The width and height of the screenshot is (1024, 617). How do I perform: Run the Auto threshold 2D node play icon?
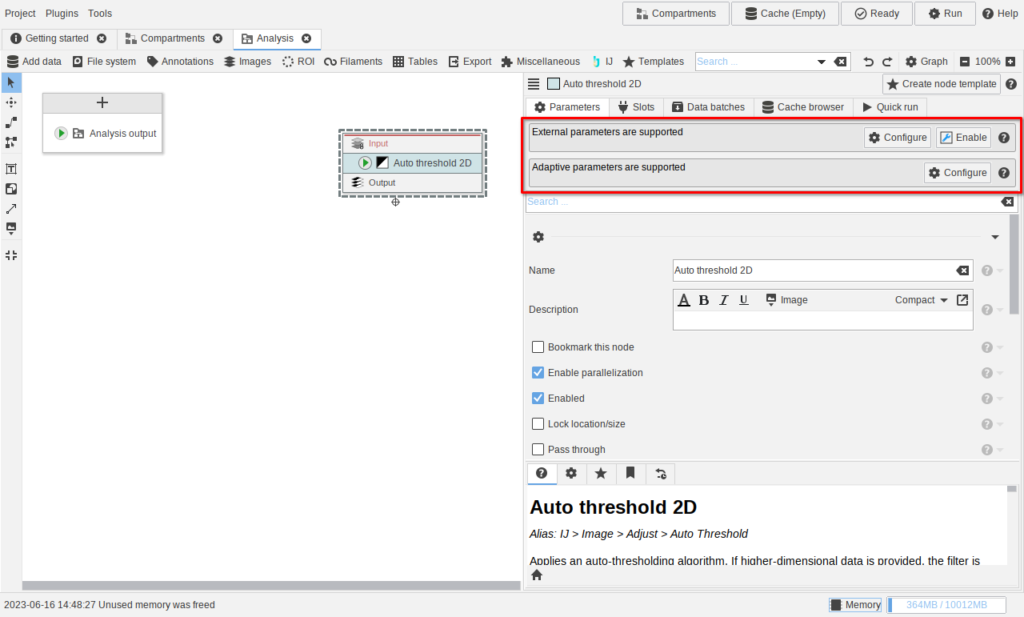(365, 163)
